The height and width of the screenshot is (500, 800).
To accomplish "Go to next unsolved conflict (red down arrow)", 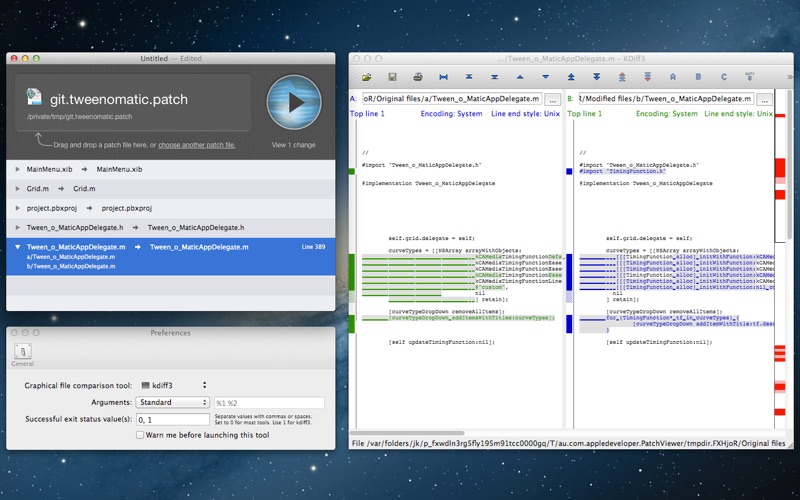I will [x=647, y=77].
